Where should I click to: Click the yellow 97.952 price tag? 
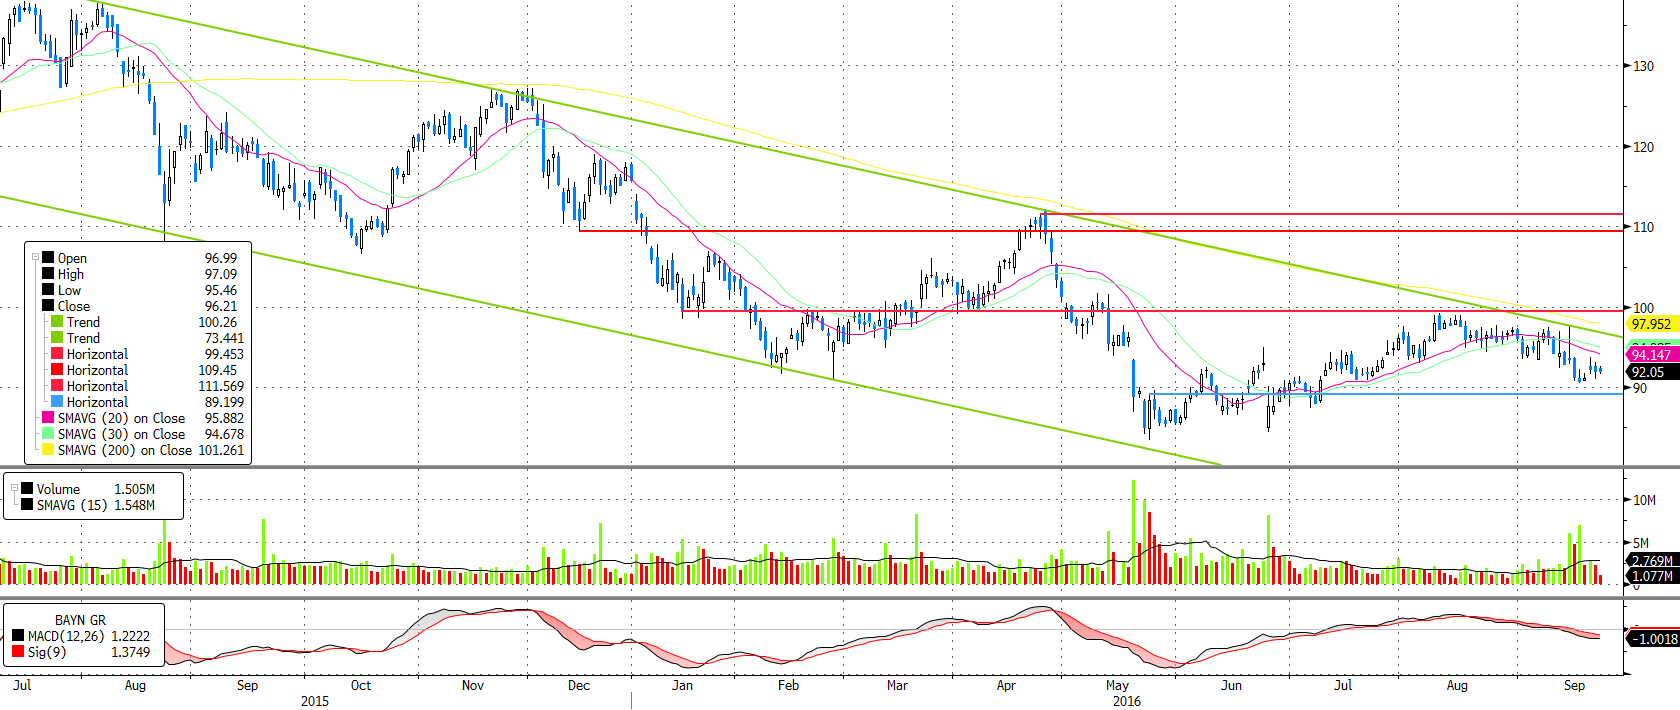1651,324
